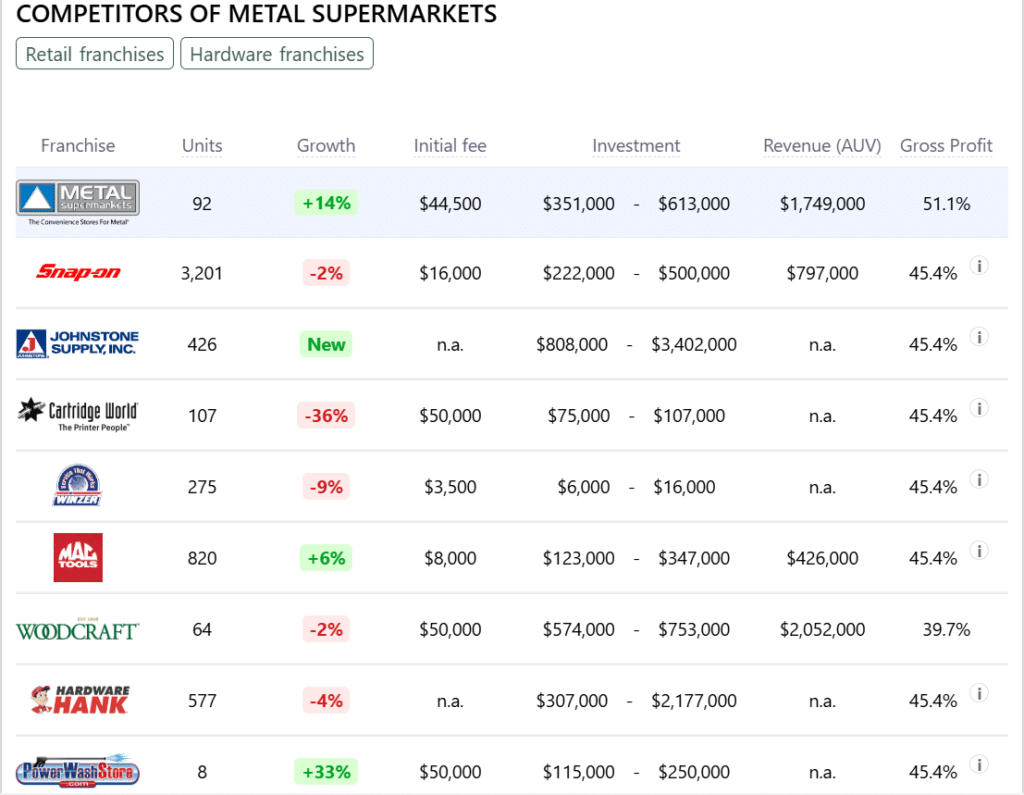Select the -4% growth badge
The image size is (1024, 795).
click(x=326, y=700)
